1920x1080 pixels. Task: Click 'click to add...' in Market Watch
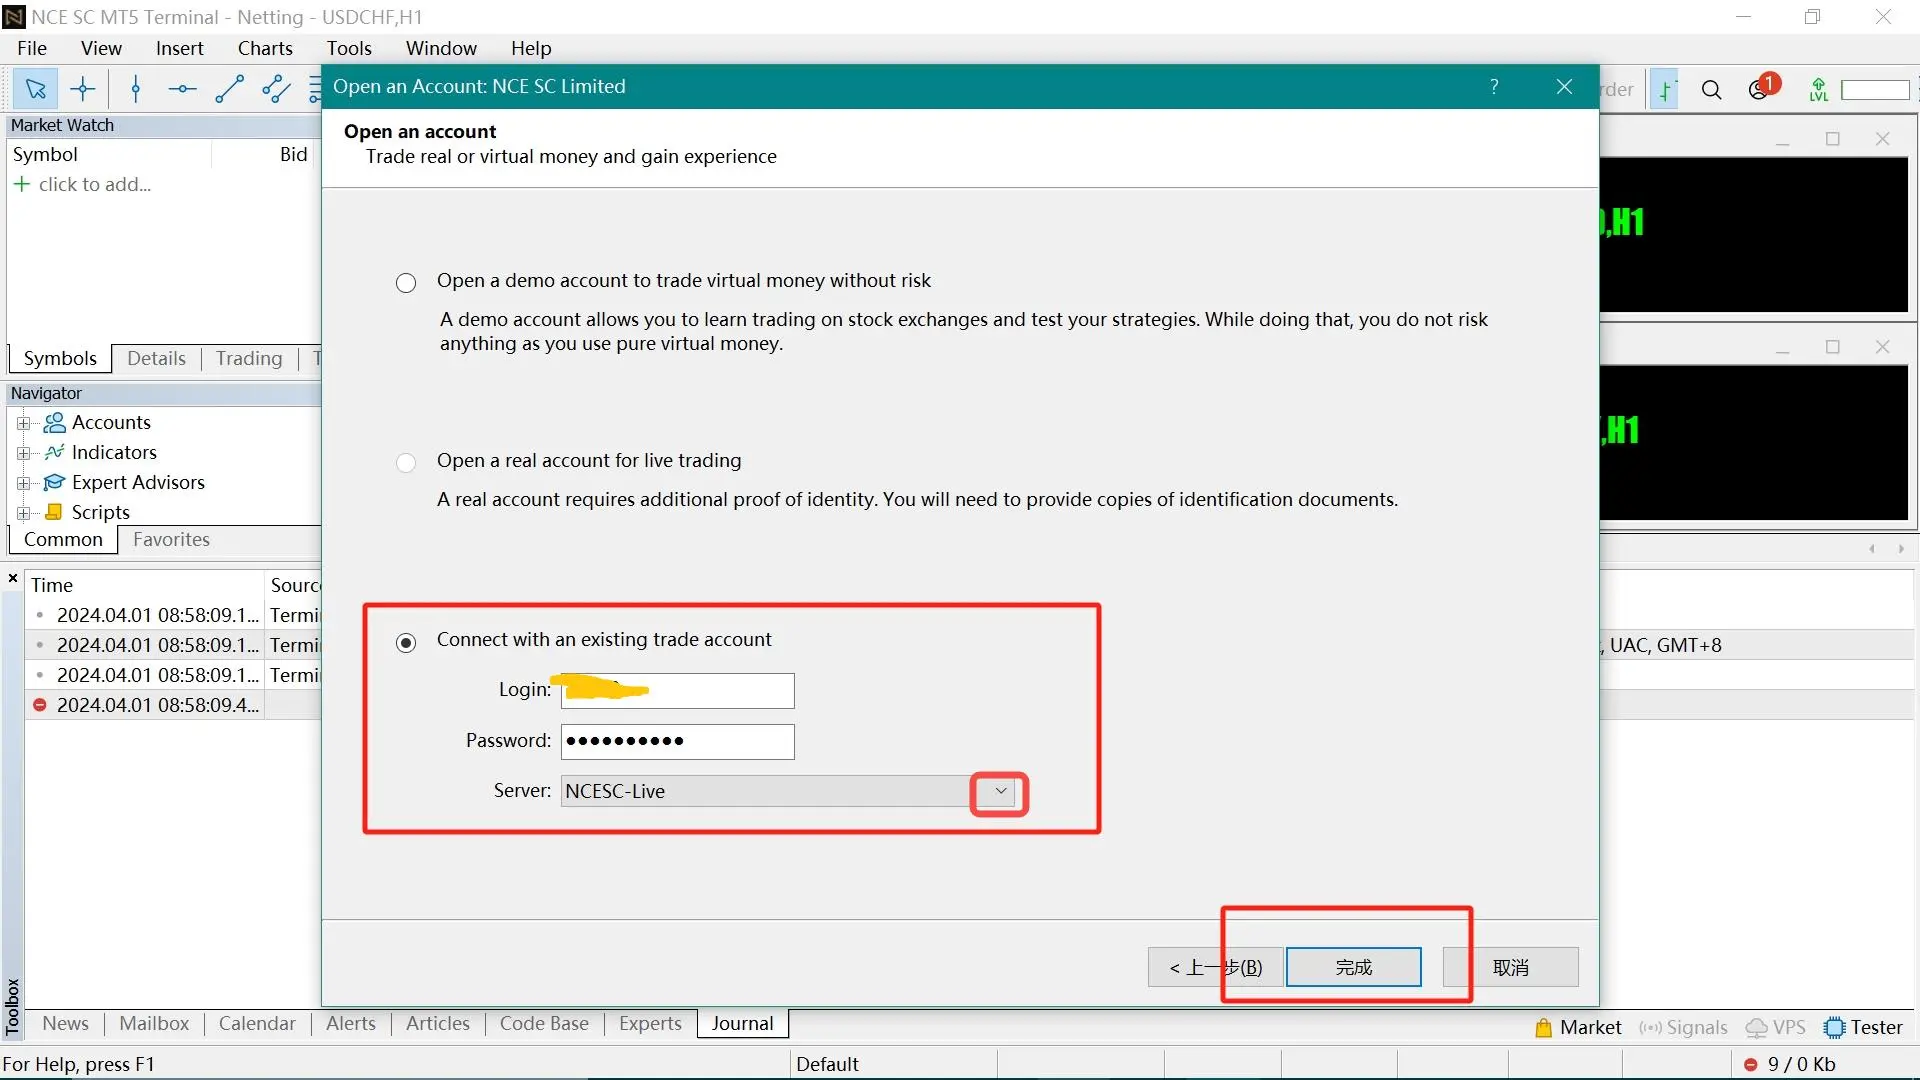tap(95, 185)
